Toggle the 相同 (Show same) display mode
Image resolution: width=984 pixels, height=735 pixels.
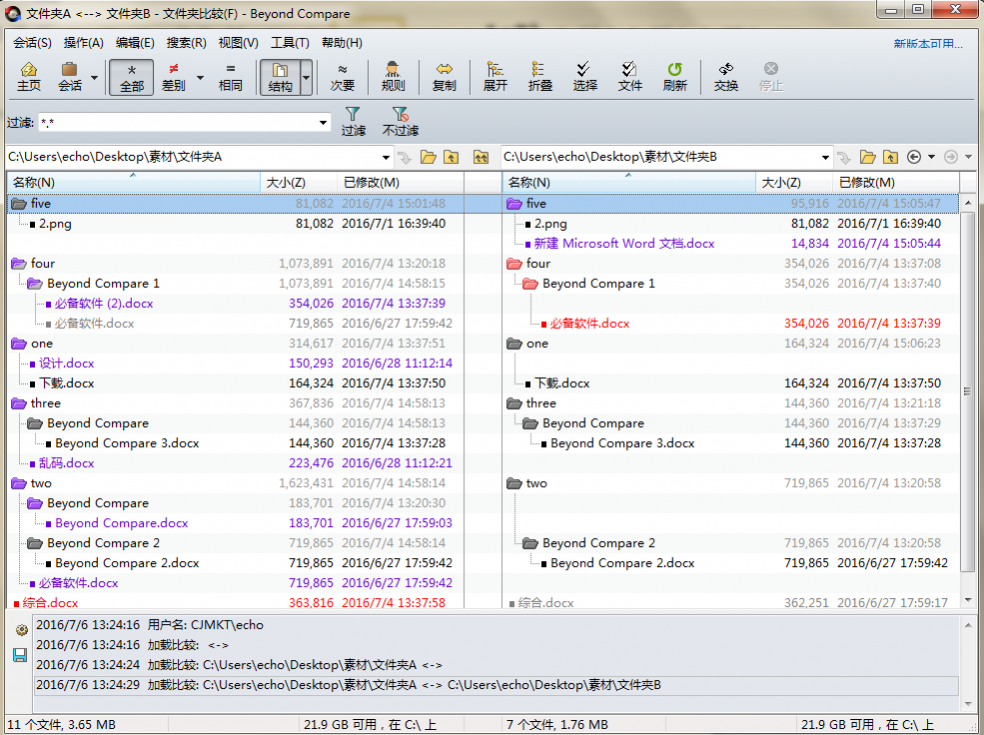(x=231, y=77)
